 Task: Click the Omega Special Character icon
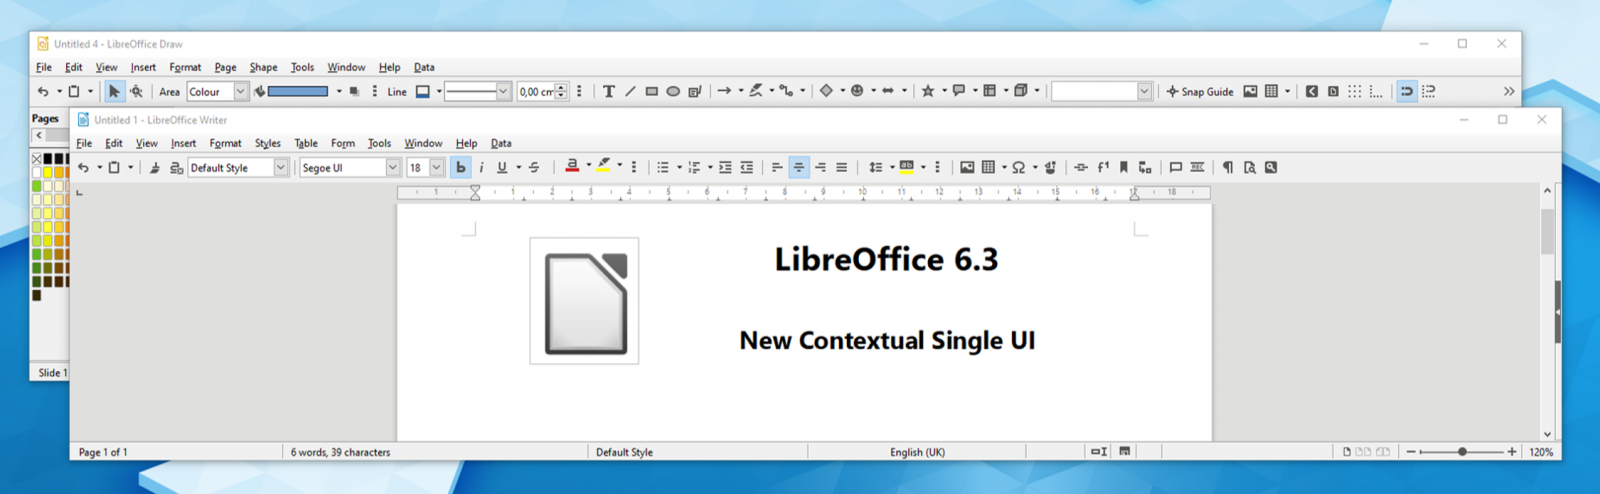coord(1019,167)
